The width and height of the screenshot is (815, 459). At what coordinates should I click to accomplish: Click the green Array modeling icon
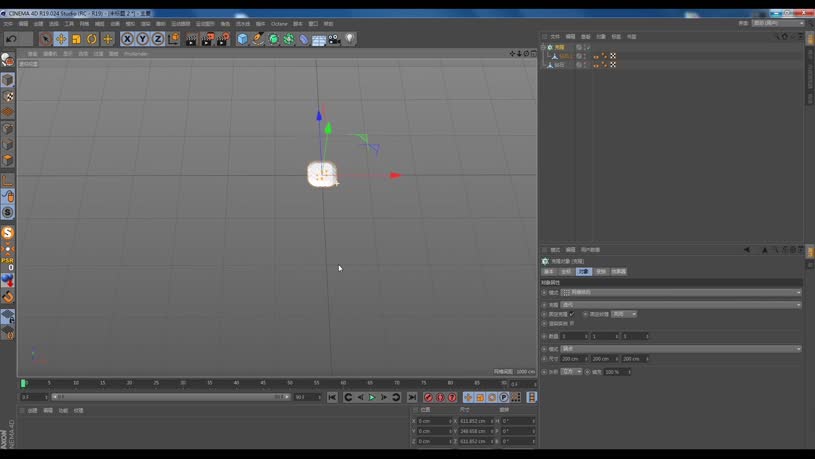[288, 39]
